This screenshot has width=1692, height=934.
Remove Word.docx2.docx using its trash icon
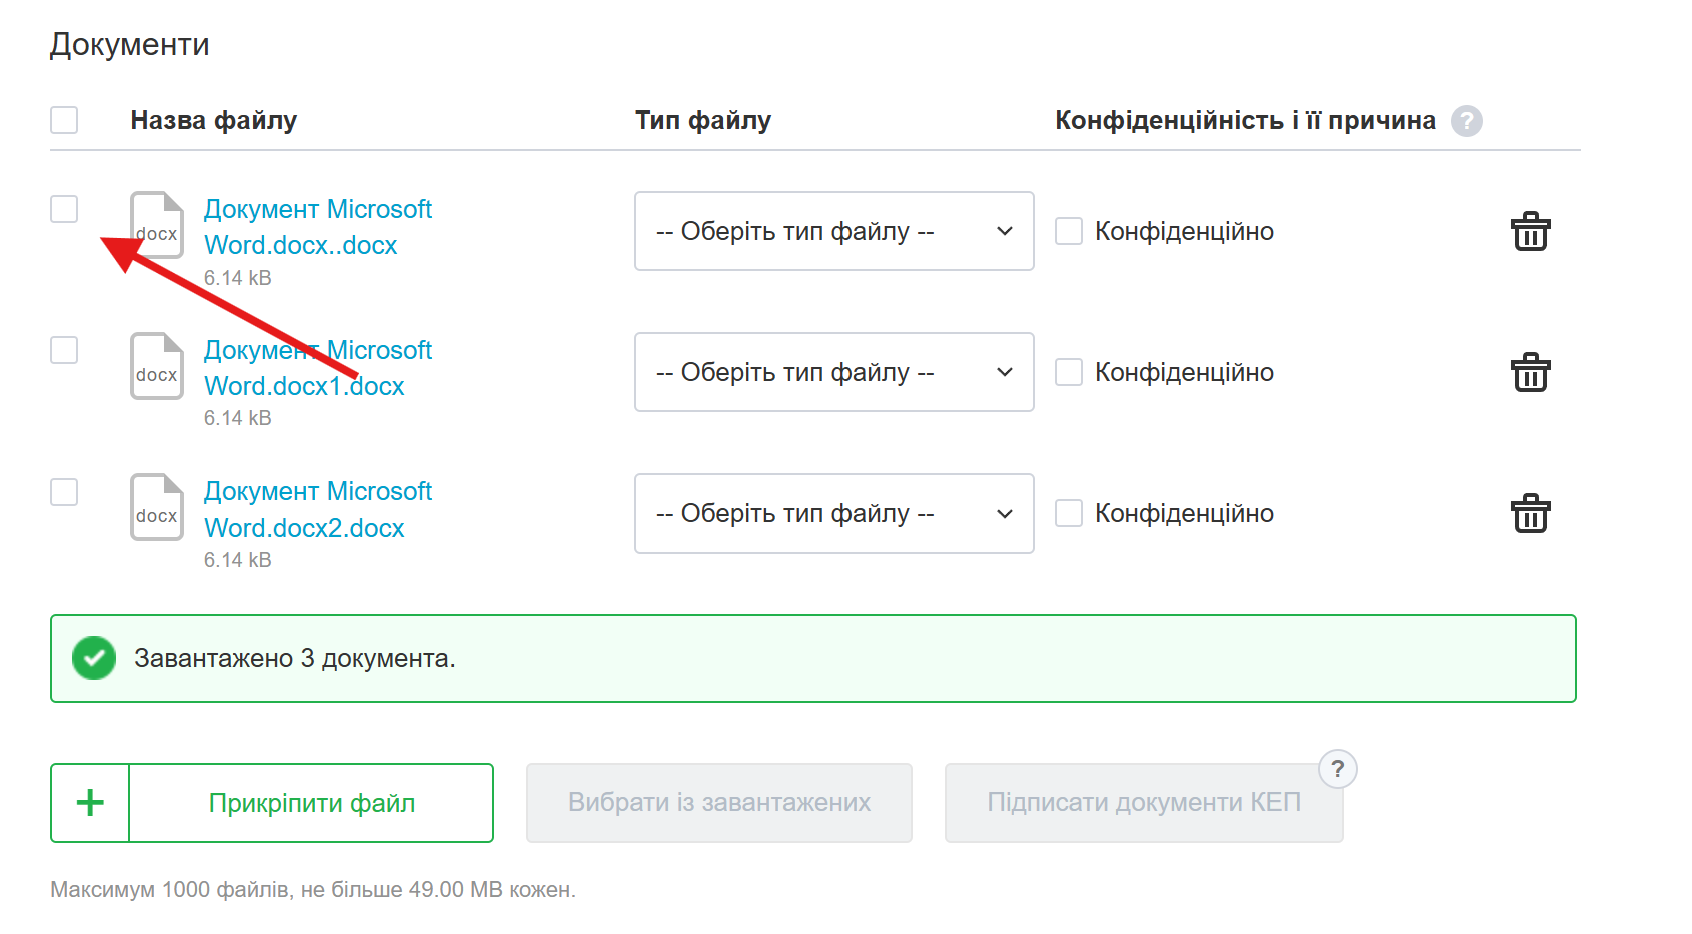pos(1530,514)
